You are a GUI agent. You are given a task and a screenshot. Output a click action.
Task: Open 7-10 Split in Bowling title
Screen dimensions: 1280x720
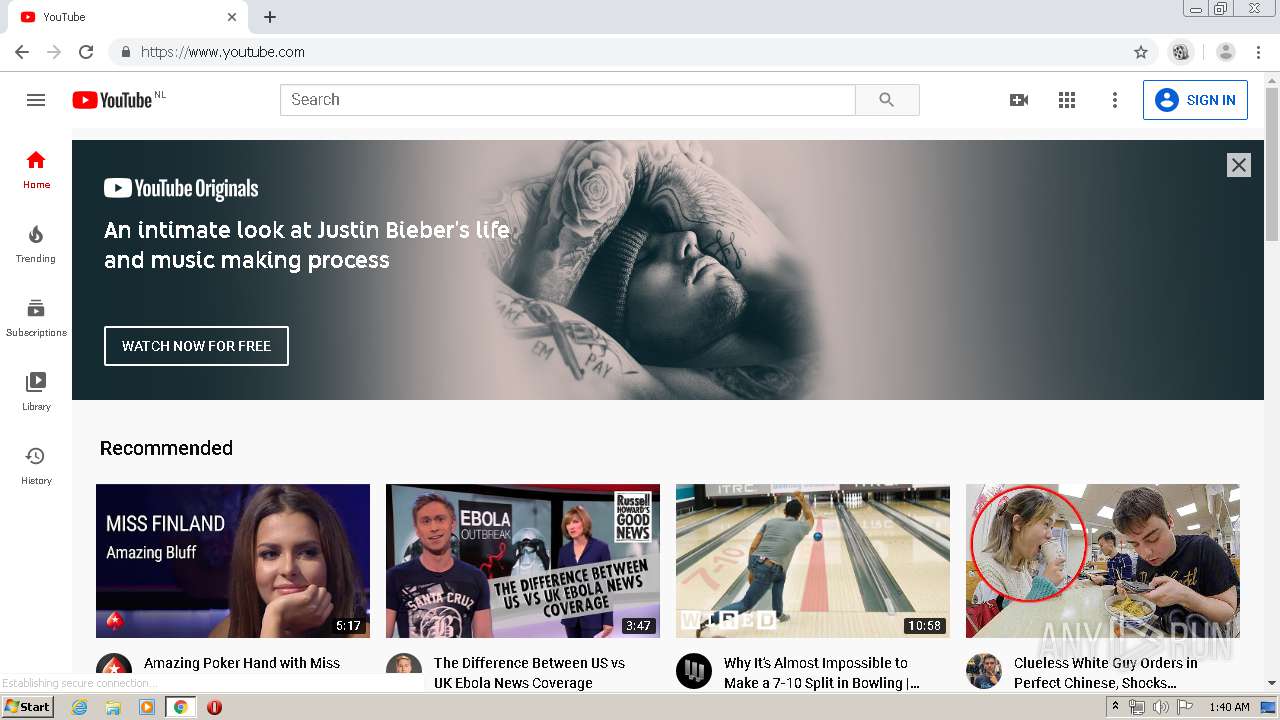coord(821,673)
